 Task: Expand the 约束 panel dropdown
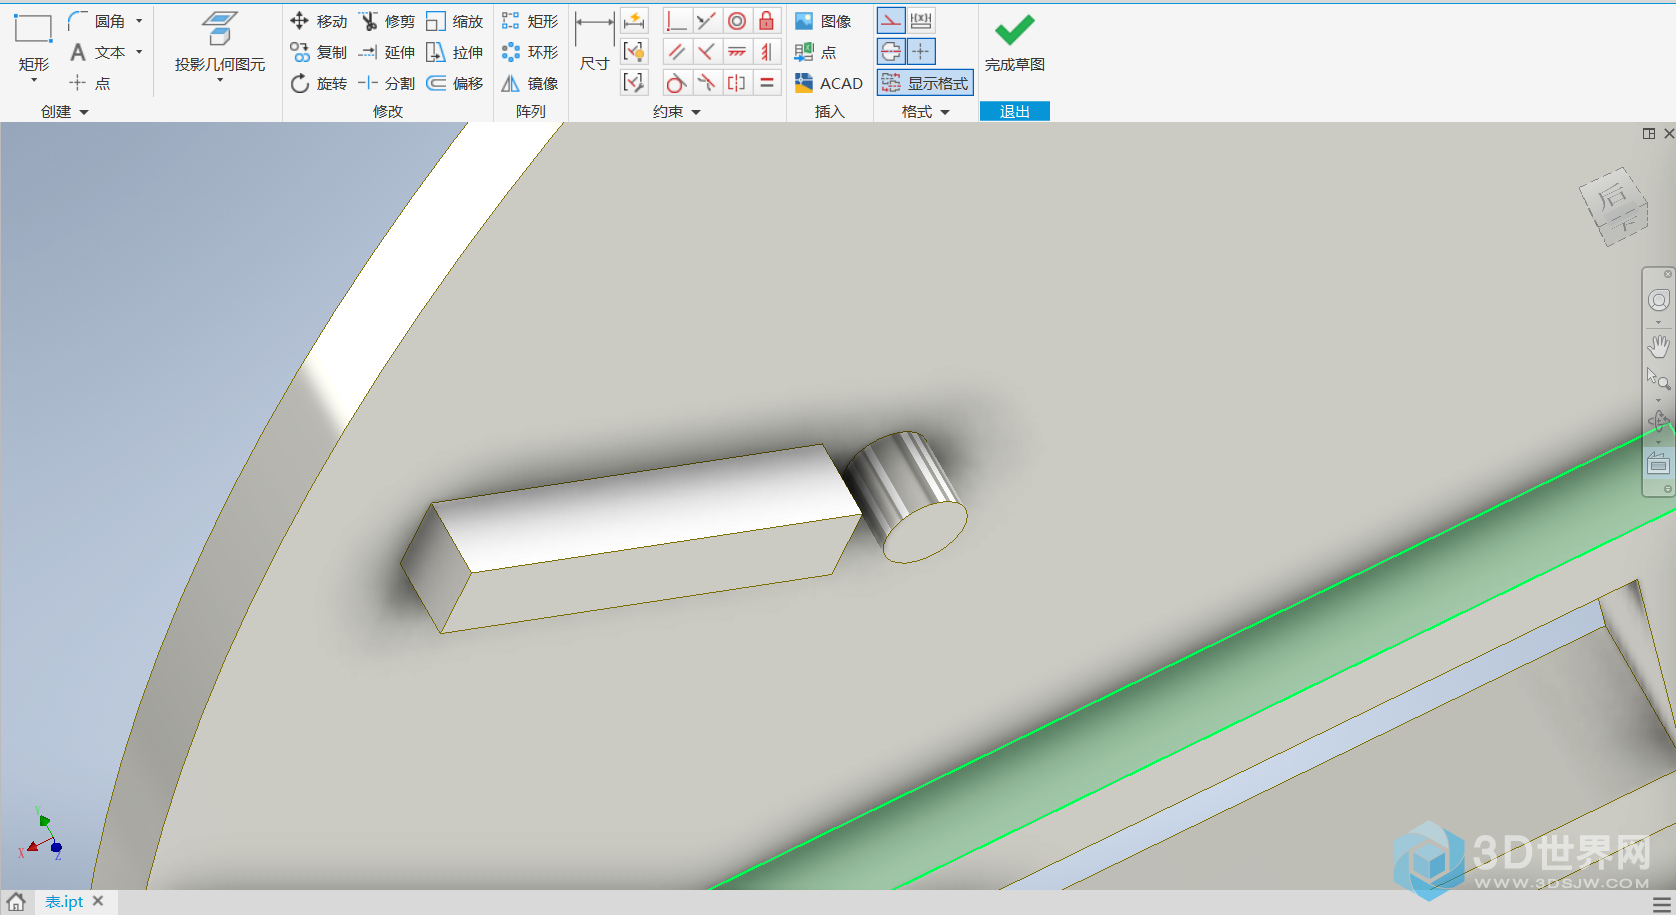(696, 112)
